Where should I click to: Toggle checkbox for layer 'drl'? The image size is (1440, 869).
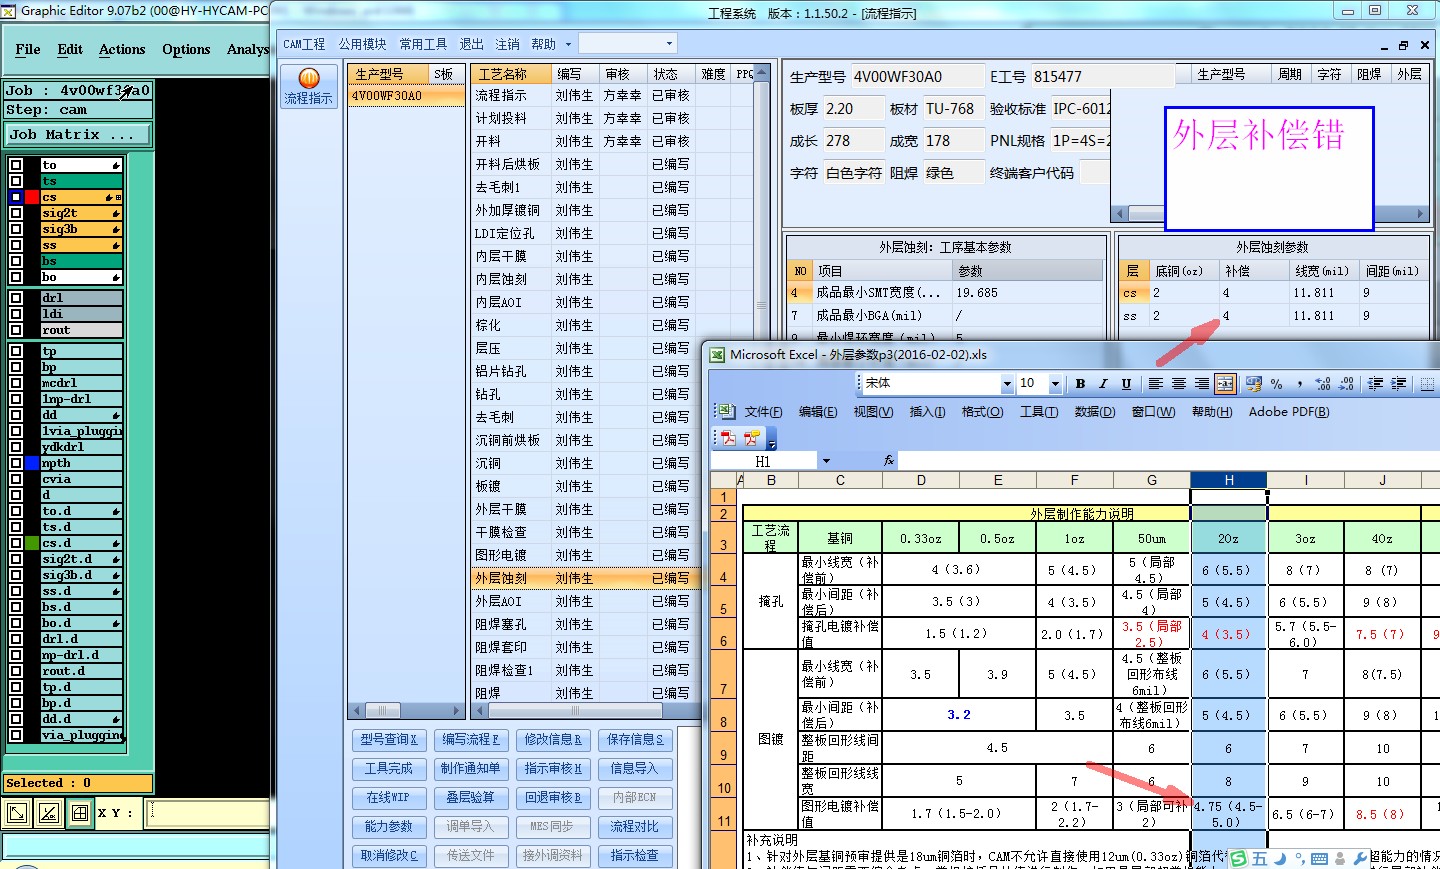pyautogui.click(x=16, y=298)
